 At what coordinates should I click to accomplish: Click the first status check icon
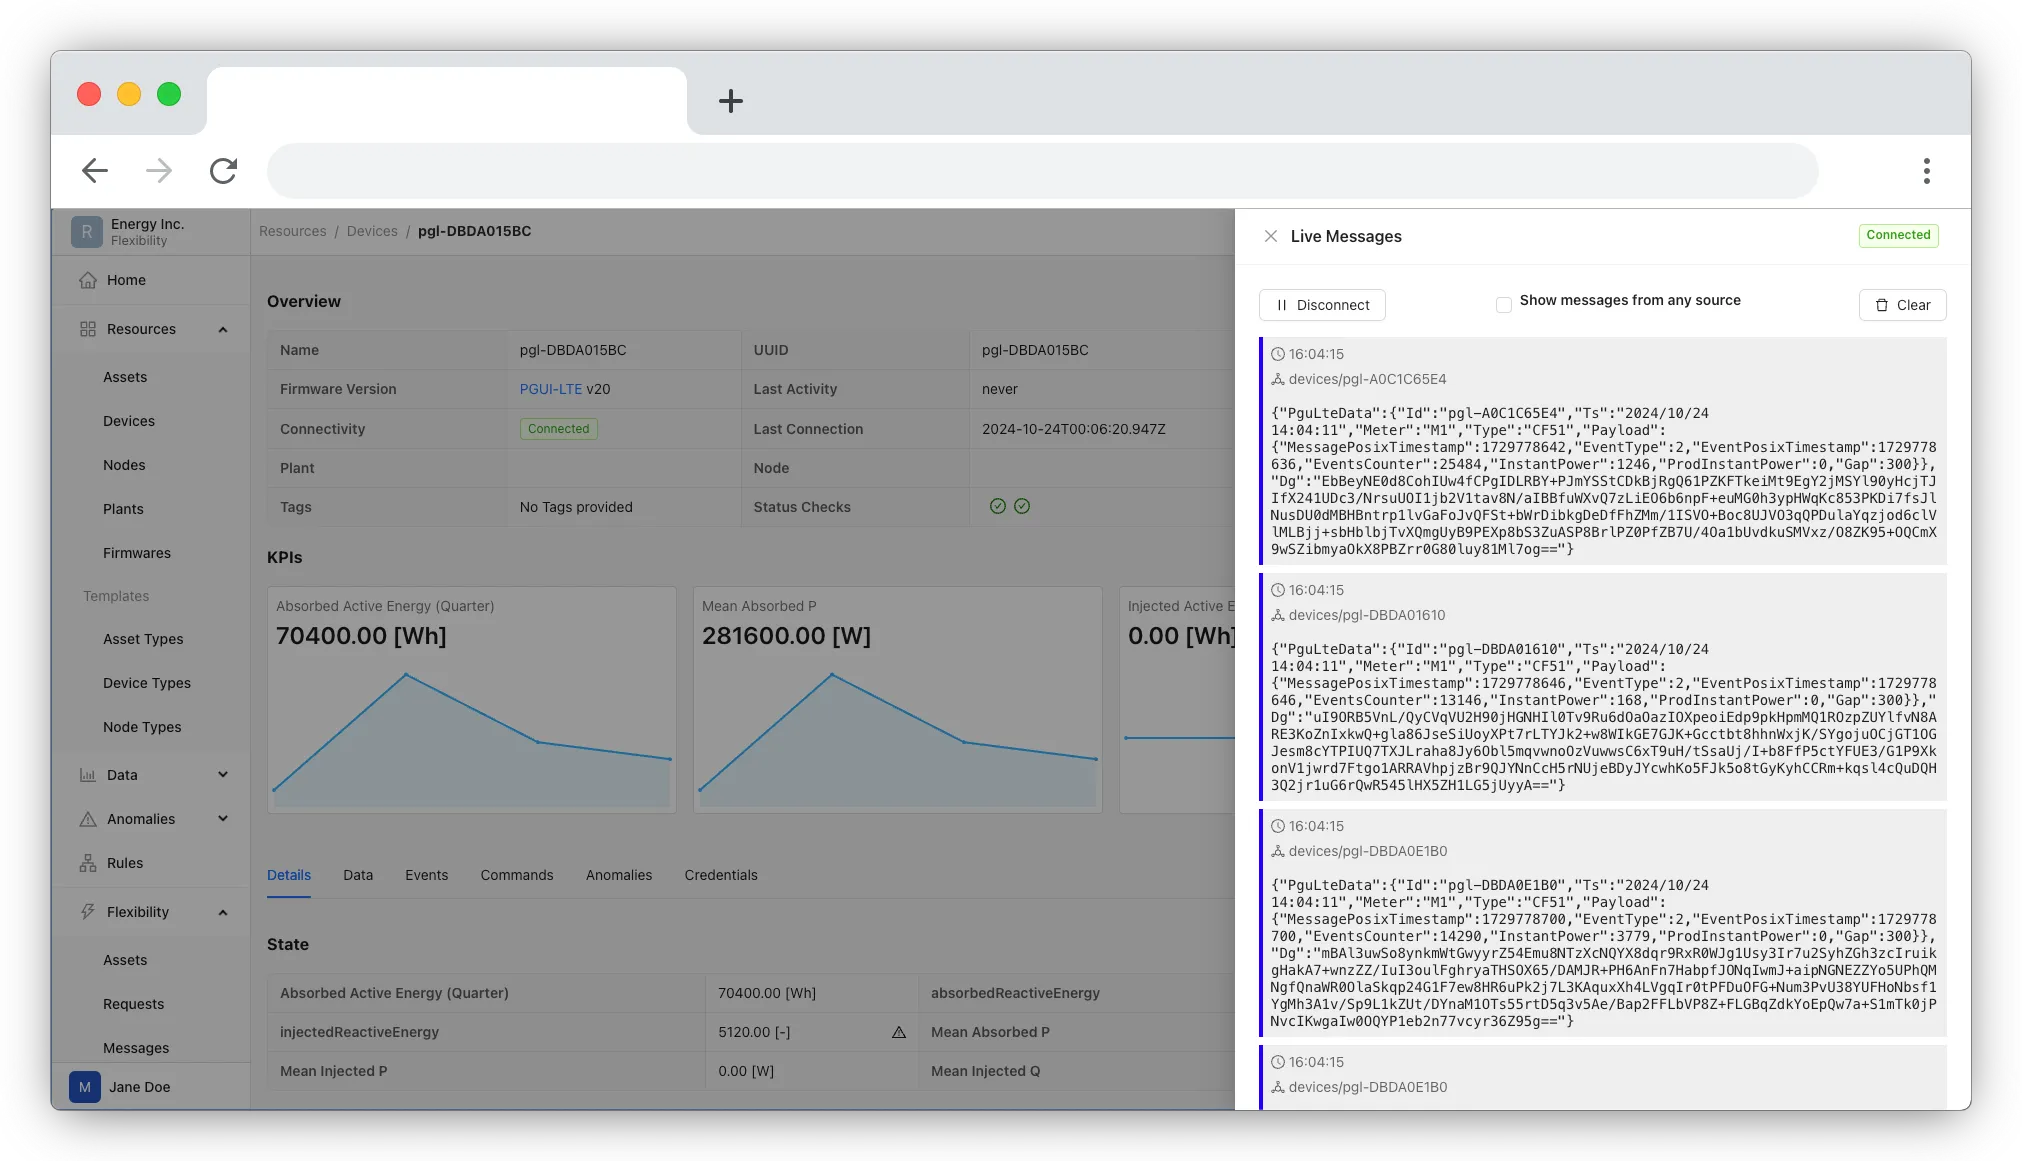997,507
